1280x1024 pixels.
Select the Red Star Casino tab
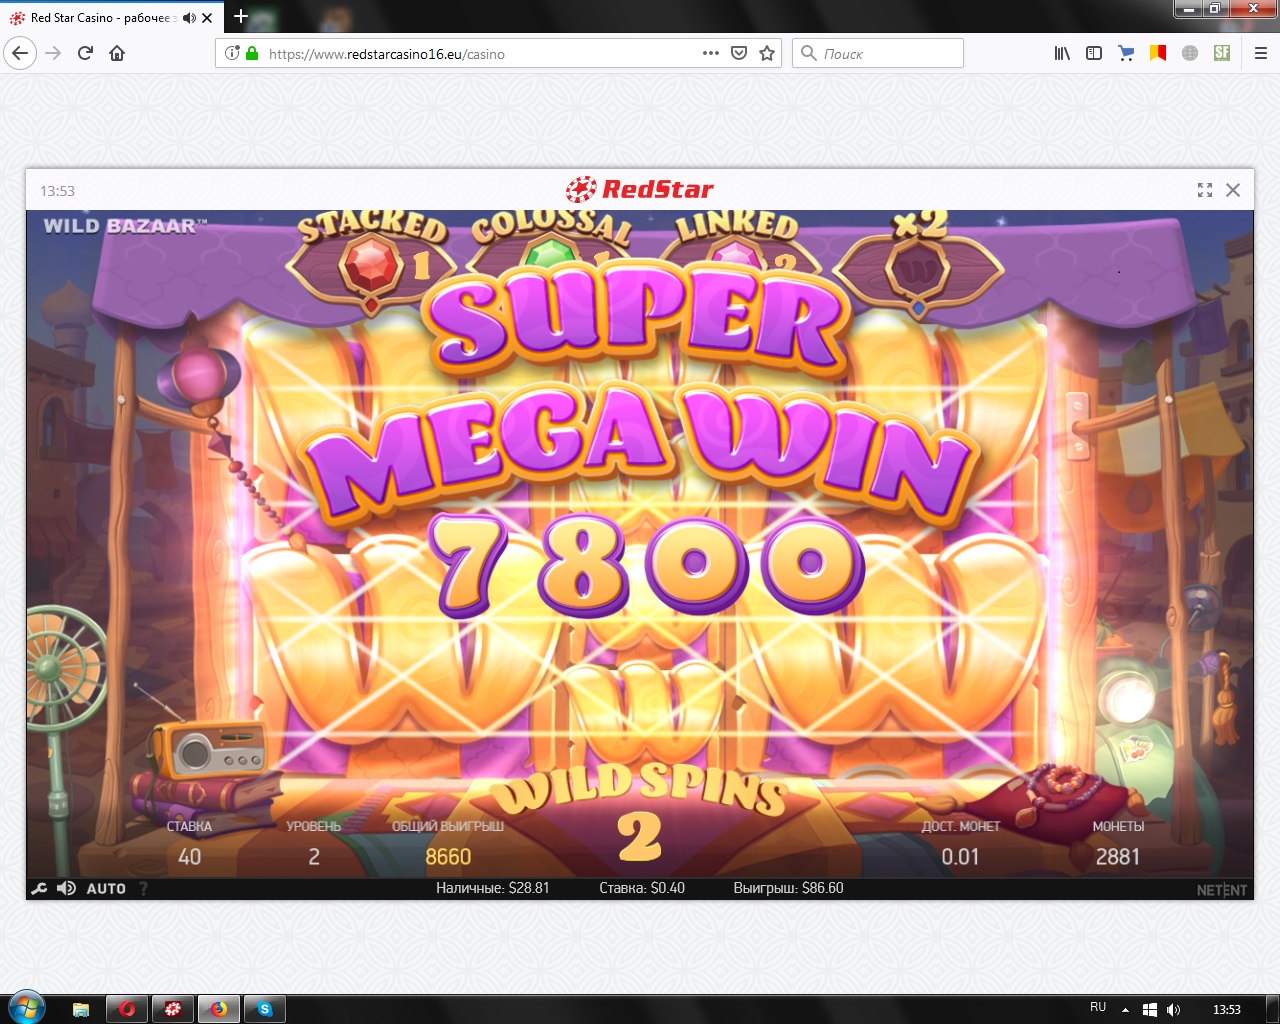[103, 18]
